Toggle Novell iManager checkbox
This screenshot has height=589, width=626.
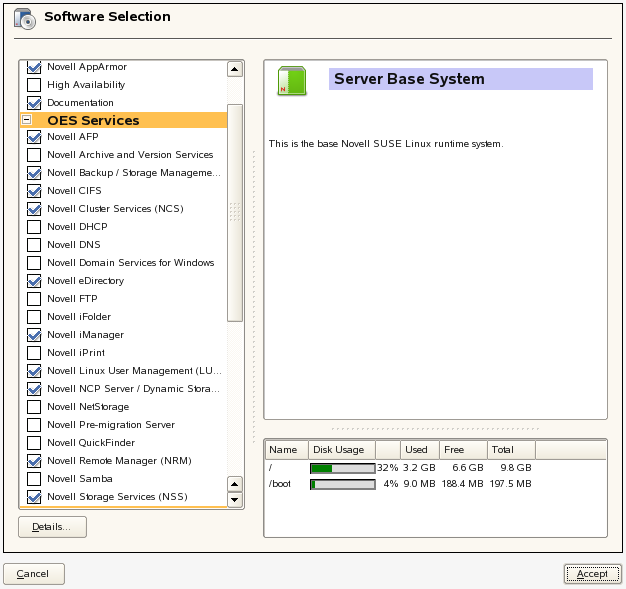[34, 335]
